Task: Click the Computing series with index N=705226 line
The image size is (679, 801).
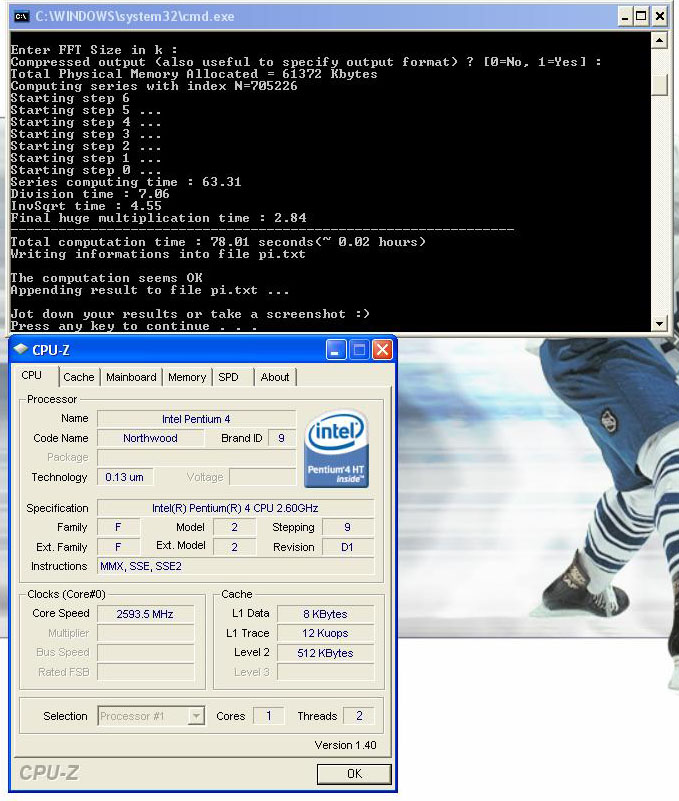Action: 154,86
